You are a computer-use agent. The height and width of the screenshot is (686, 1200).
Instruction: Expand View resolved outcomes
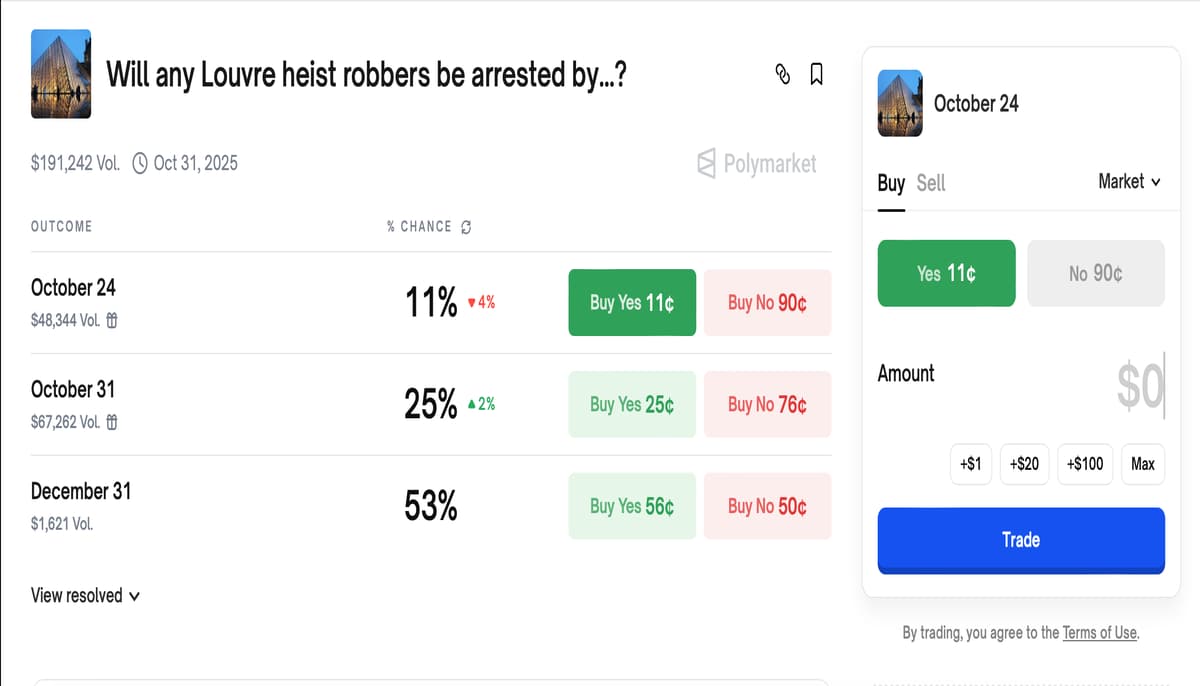[x=85, y=596]
